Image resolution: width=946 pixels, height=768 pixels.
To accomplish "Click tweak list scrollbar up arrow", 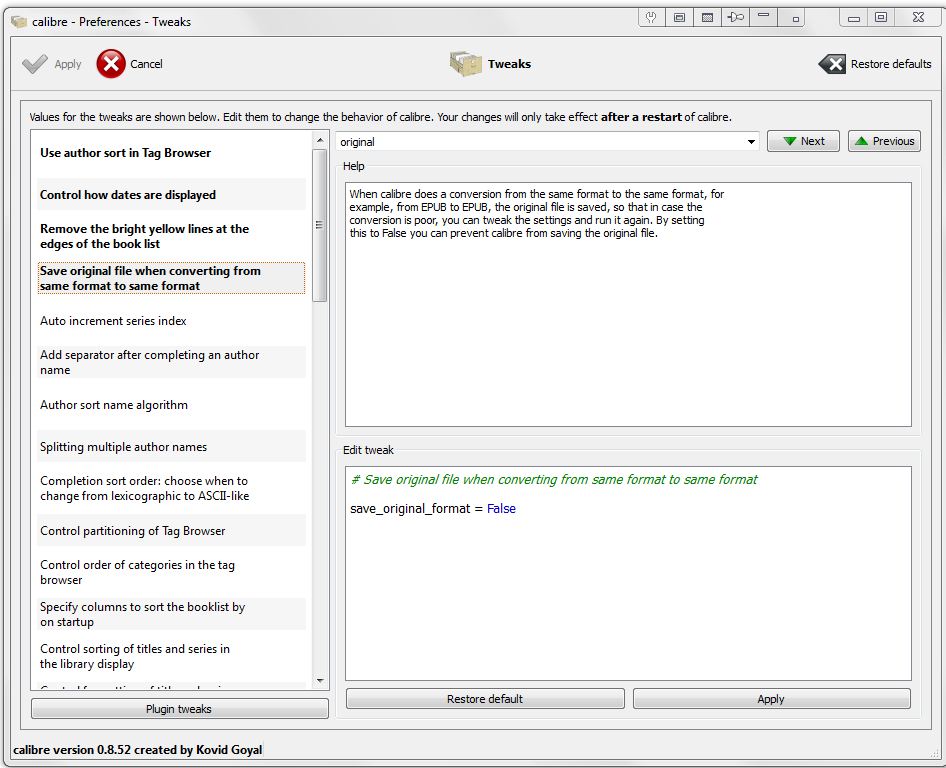I will point(320,141).
